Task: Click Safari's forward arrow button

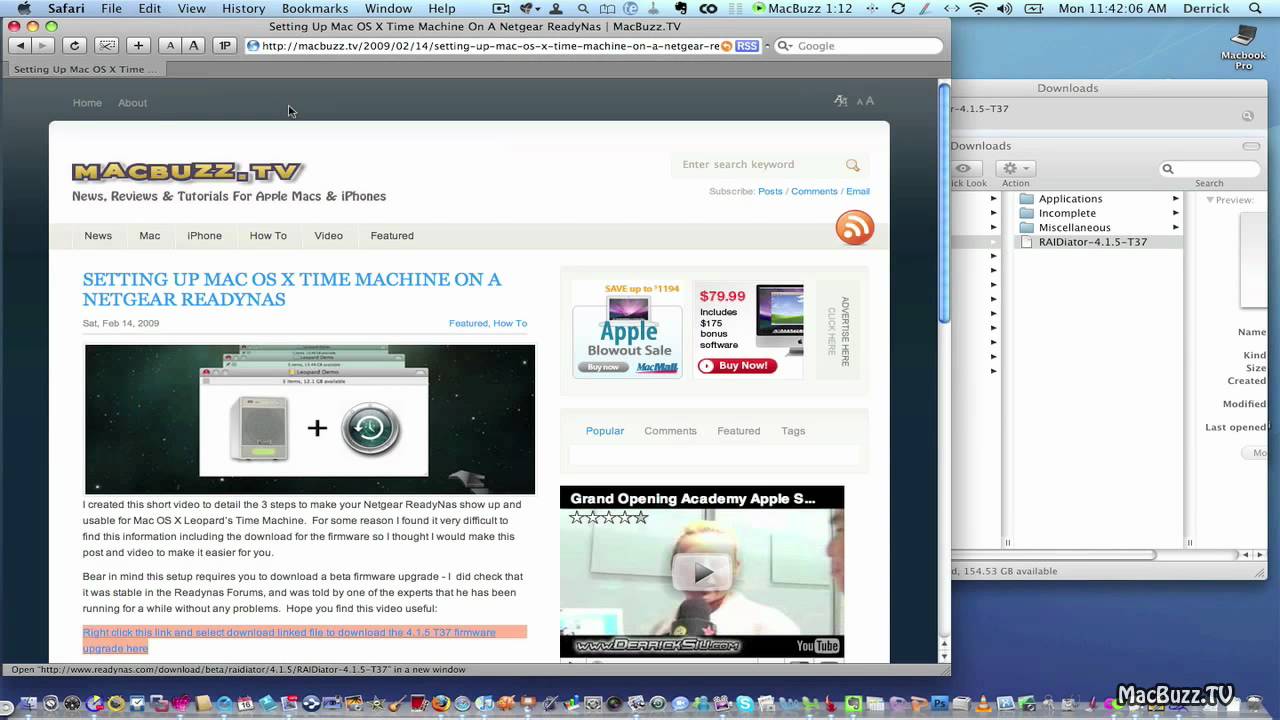Action: tap(43, 45)
